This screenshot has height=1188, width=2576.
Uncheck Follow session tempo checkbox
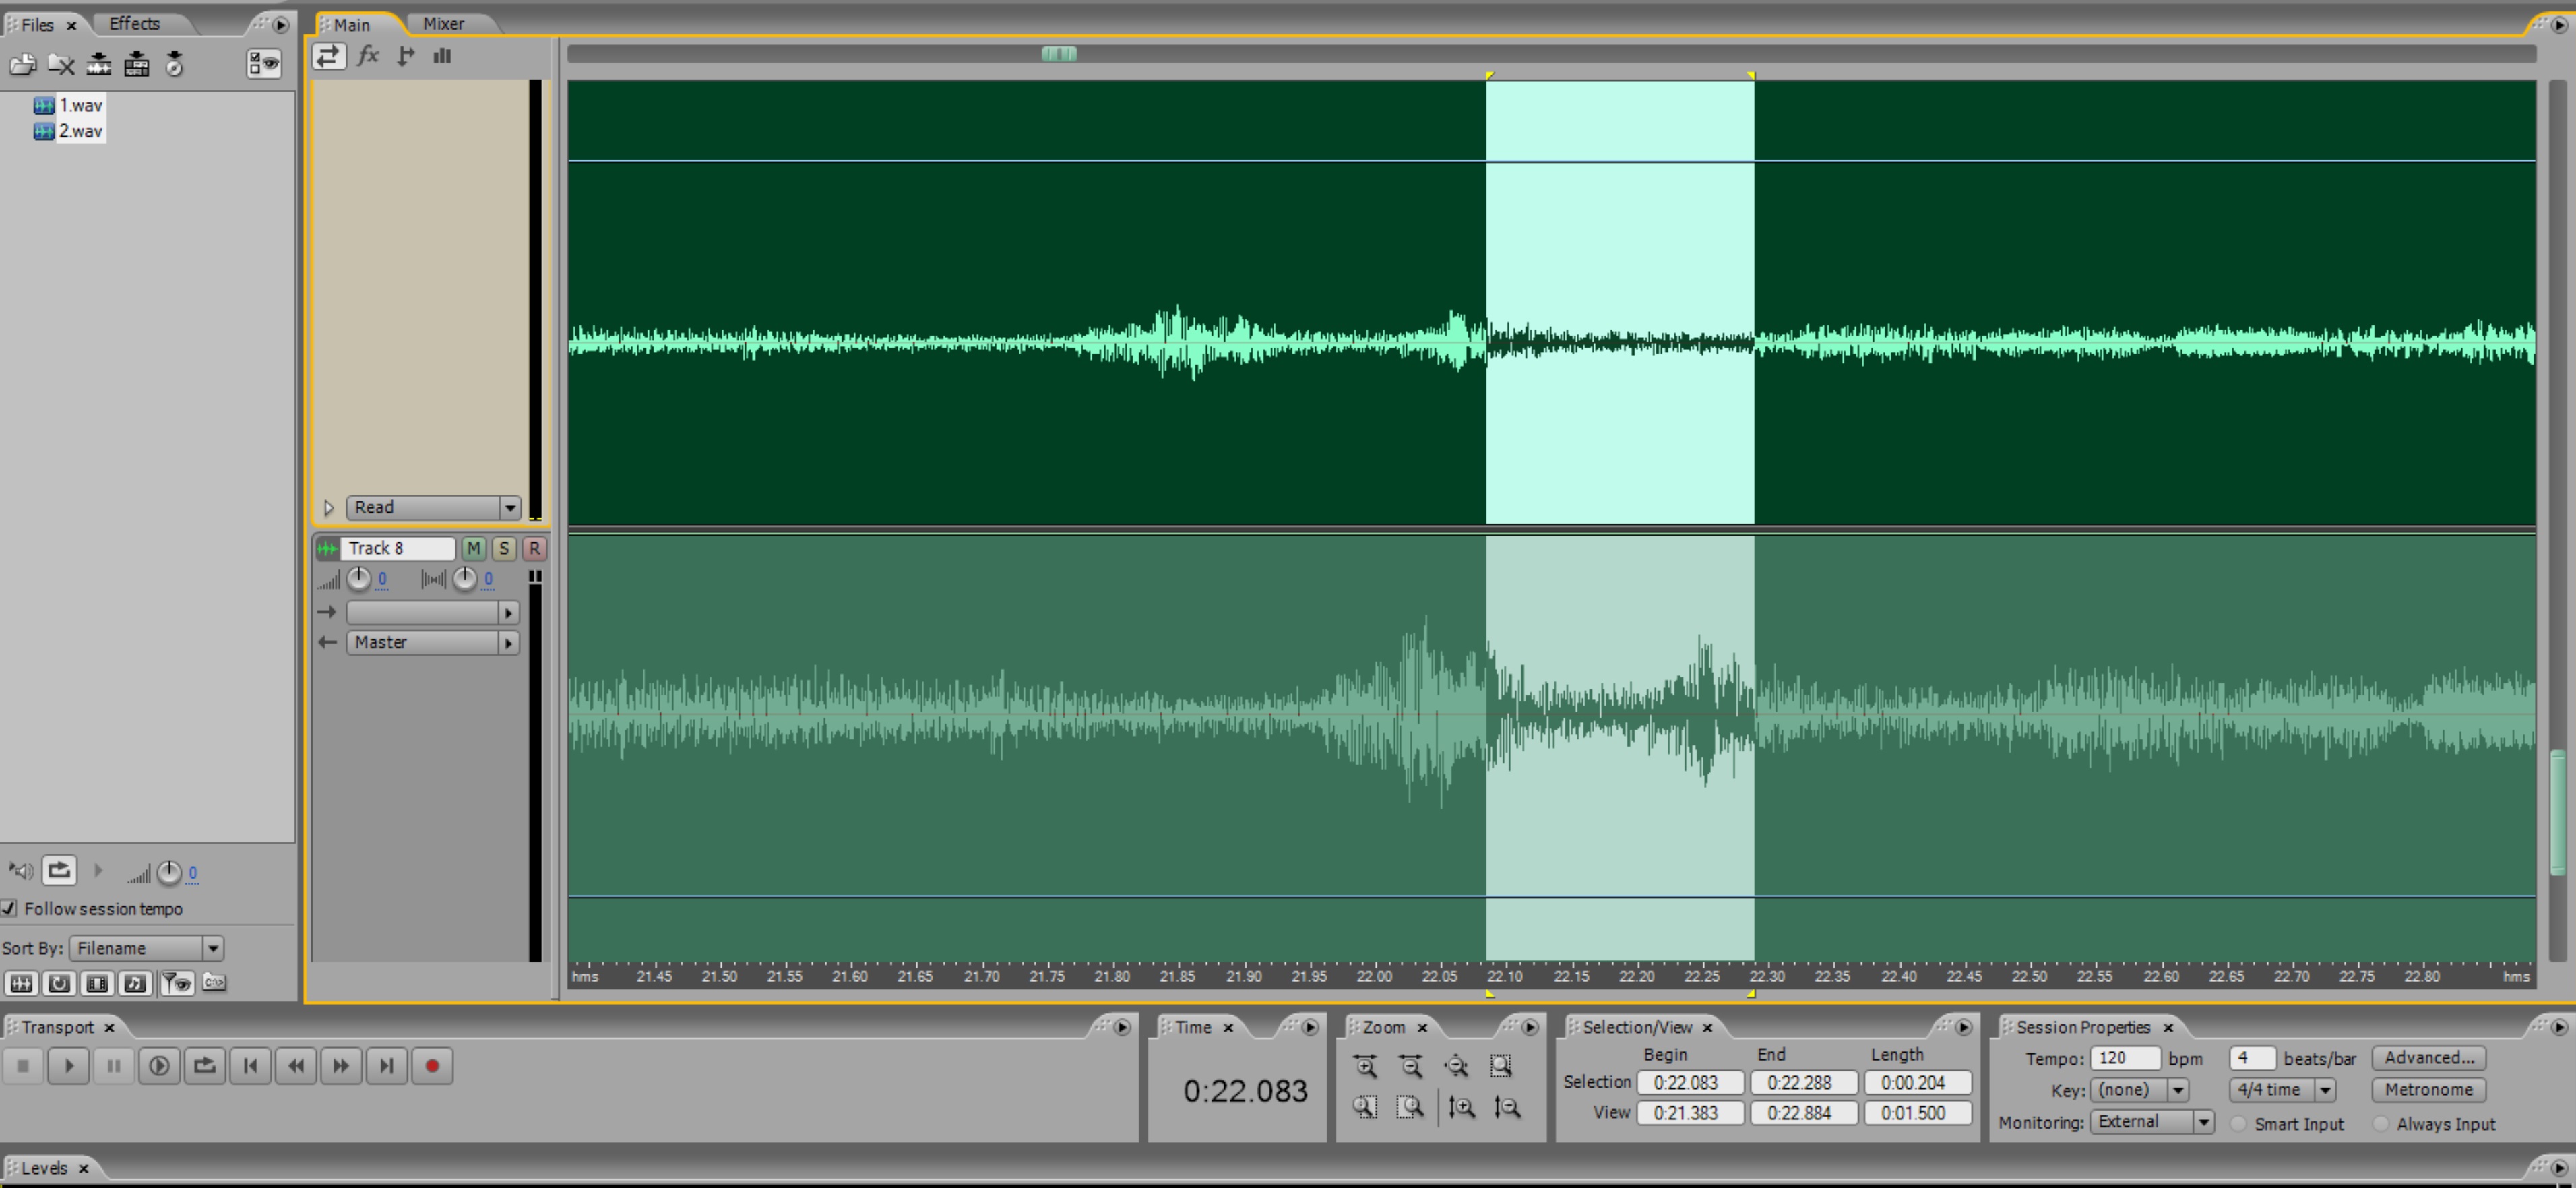click(x=9, y=908)
